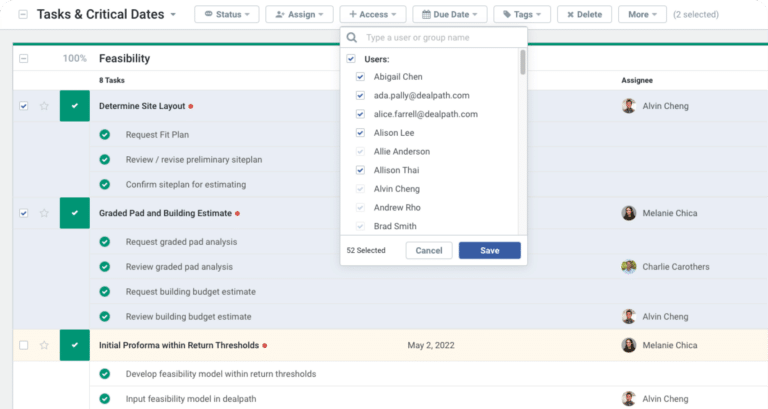Image resolution: width=768 pixels, height=409 pixels.
Task: Click green checkmark icon for Request Fit Plan
Action: [x=105, y=134]
